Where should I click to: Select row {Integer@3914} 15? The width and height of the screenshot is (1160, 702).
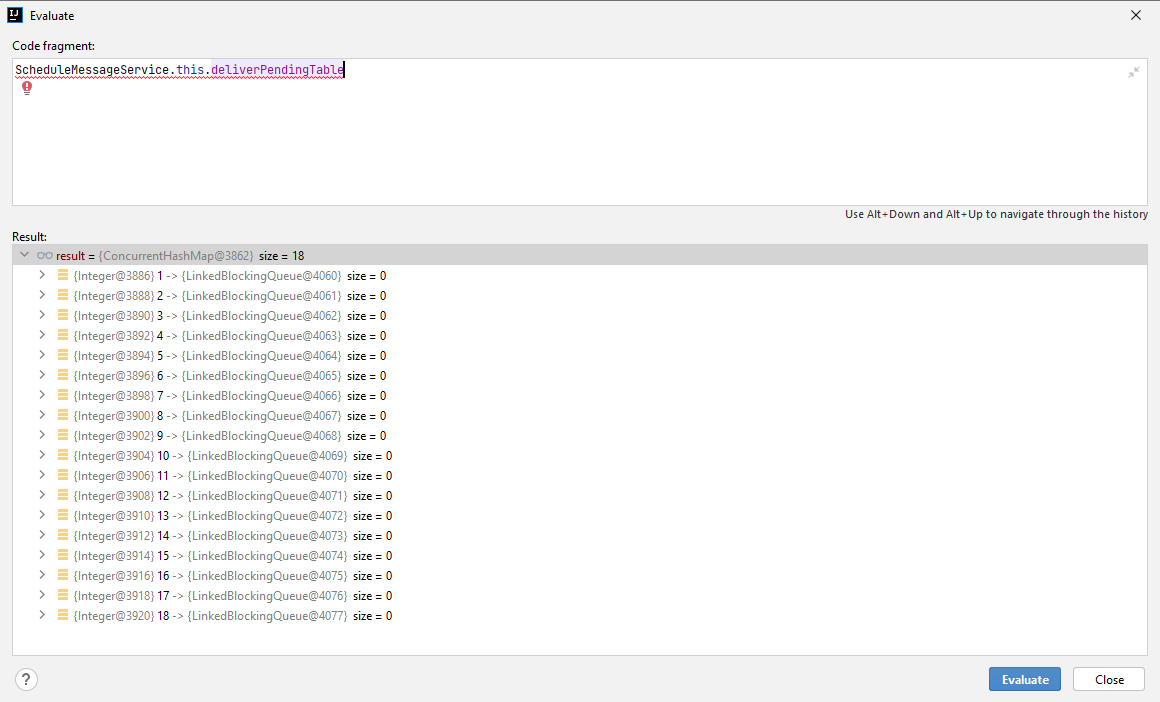click(x=579, y=555)
